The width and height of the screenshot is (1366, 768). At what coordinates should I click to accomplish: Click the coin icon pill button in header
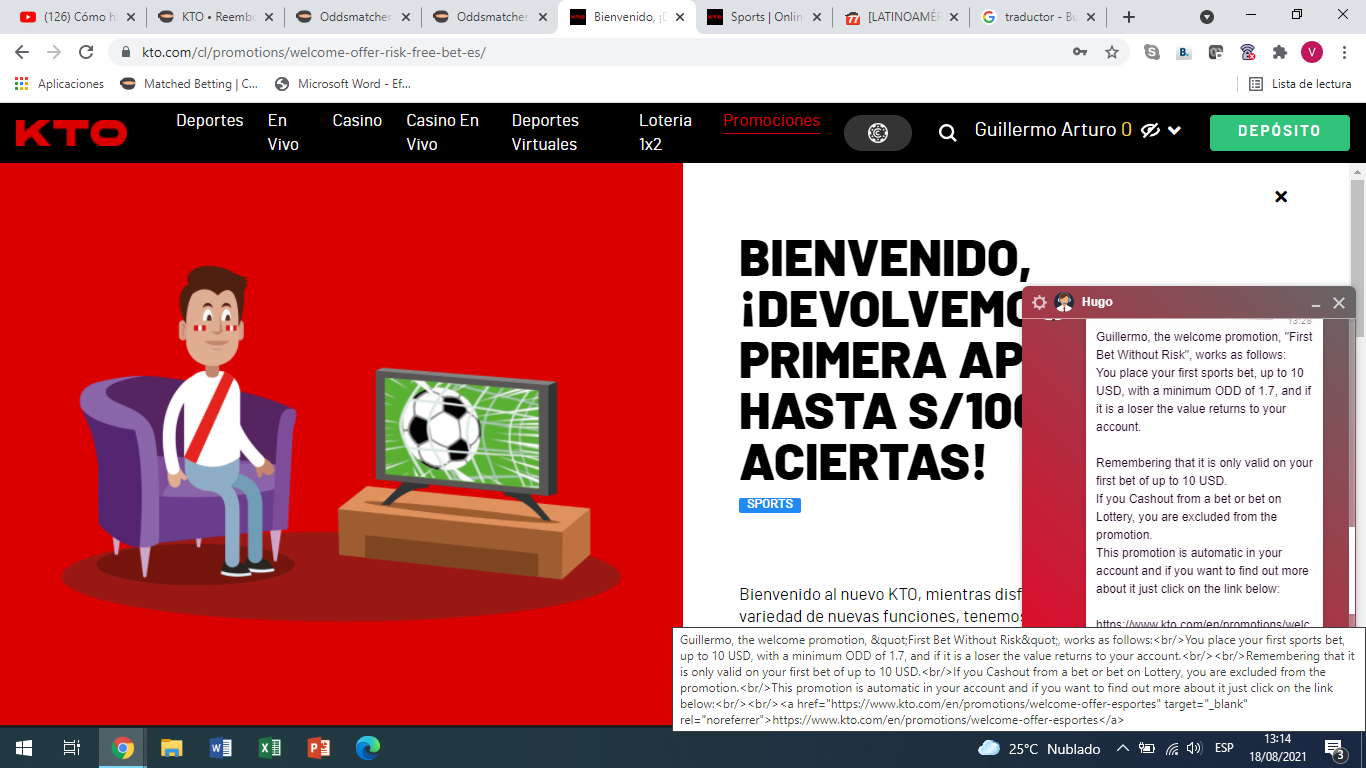point(878,133)
